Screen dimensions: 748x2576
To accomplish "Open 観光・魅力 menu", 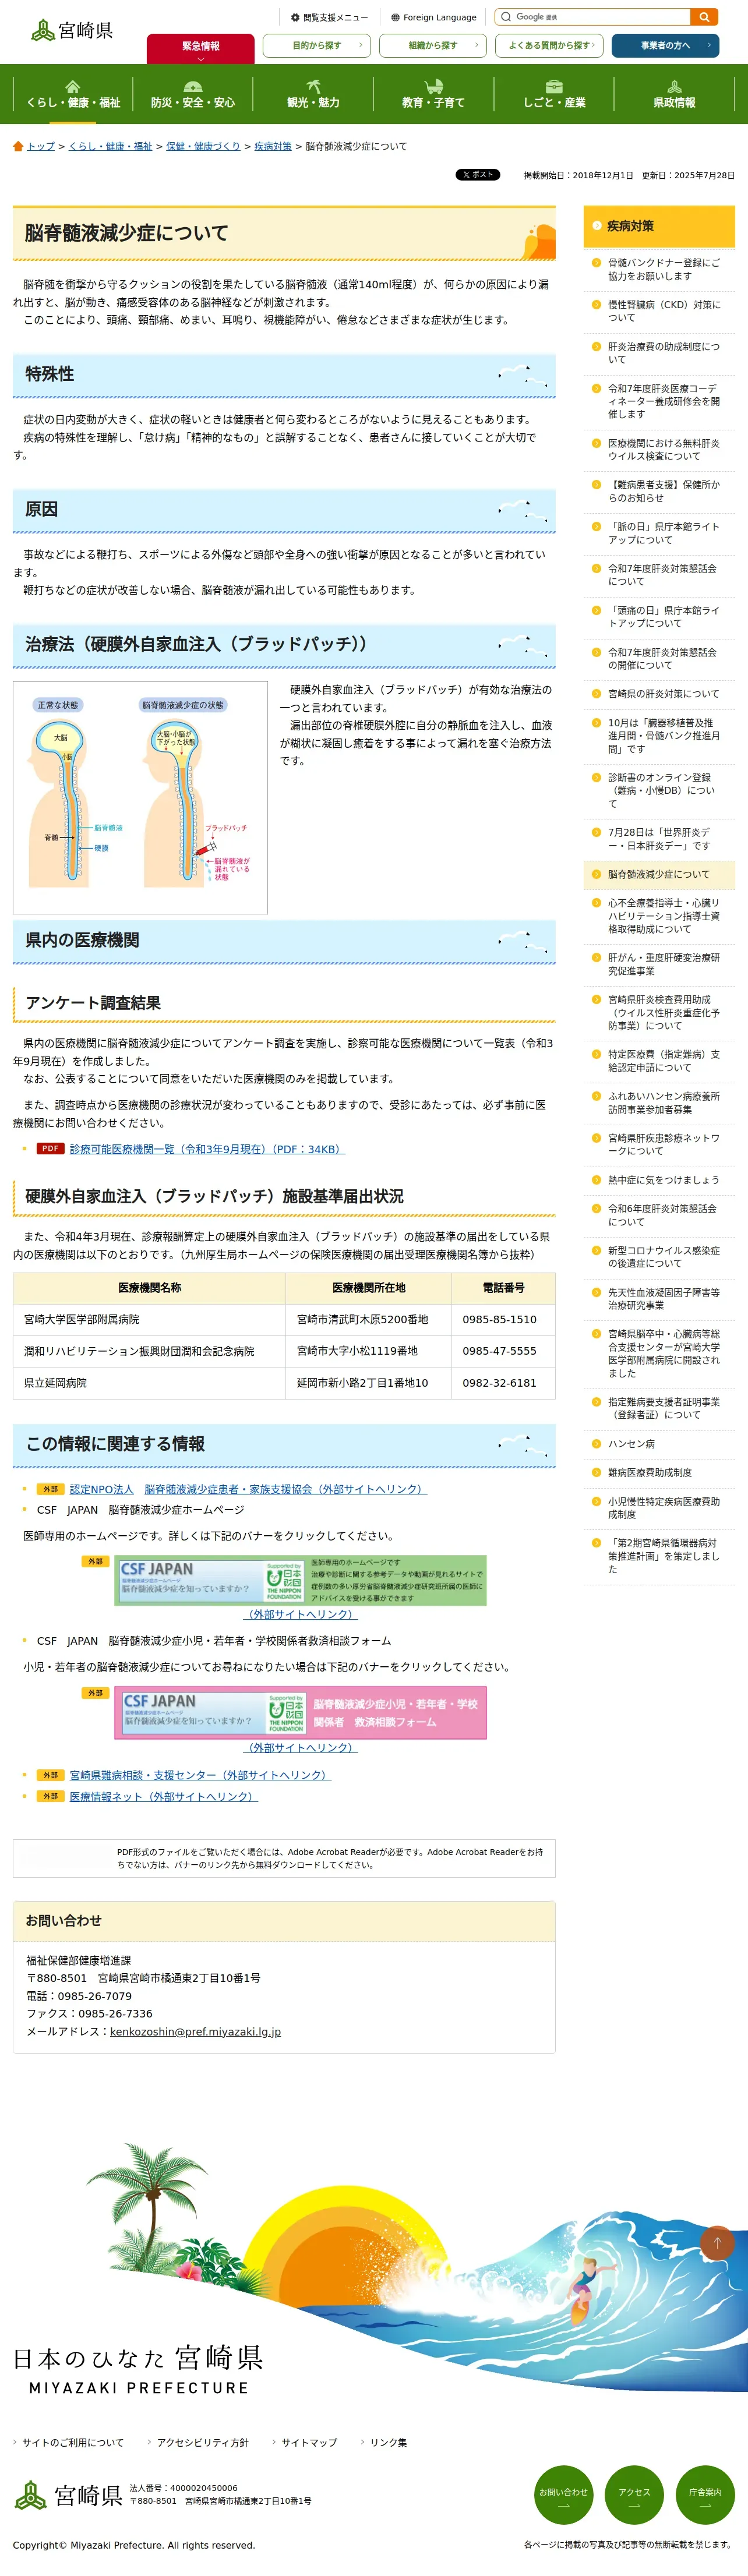I will point(313,94).
